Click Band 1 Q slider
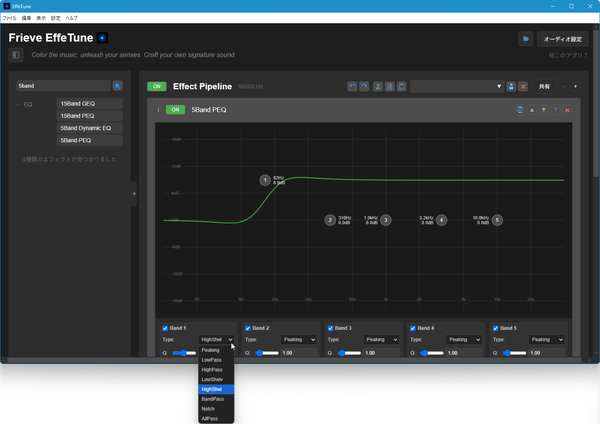Screen dimensions: 600x424 point(184,353)
